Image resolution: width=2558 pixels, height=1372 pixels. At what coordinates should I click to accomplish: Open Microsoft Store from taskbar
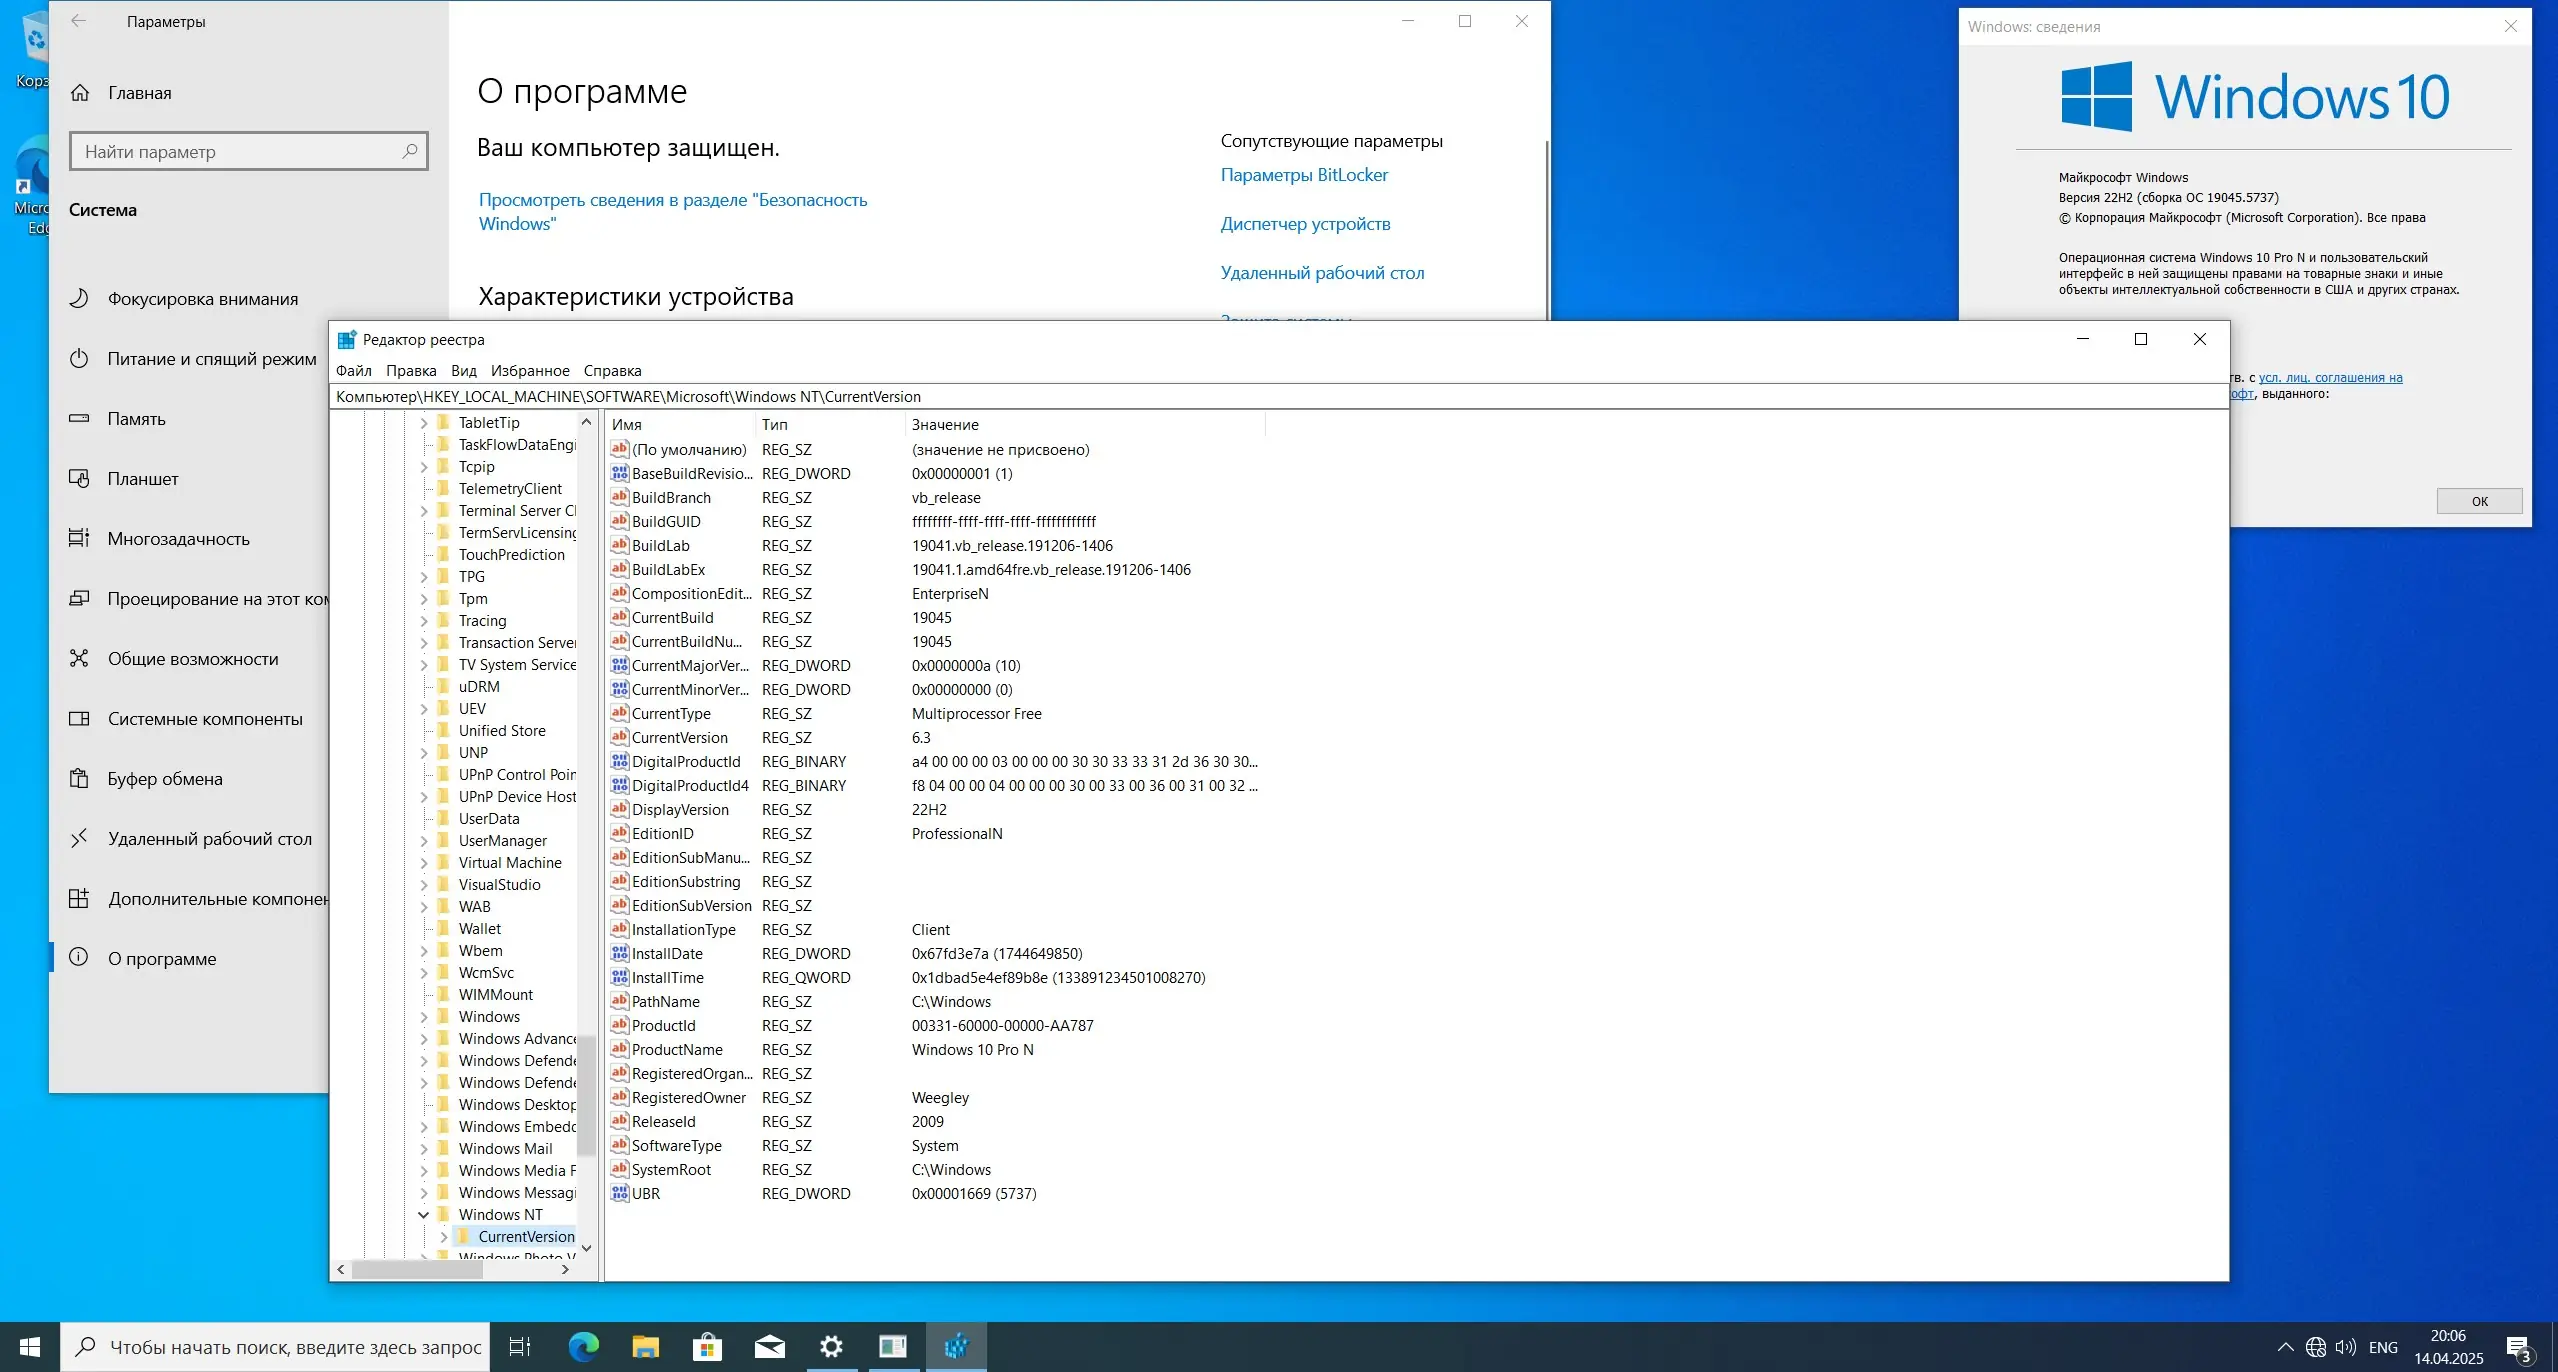[707, 1347]
